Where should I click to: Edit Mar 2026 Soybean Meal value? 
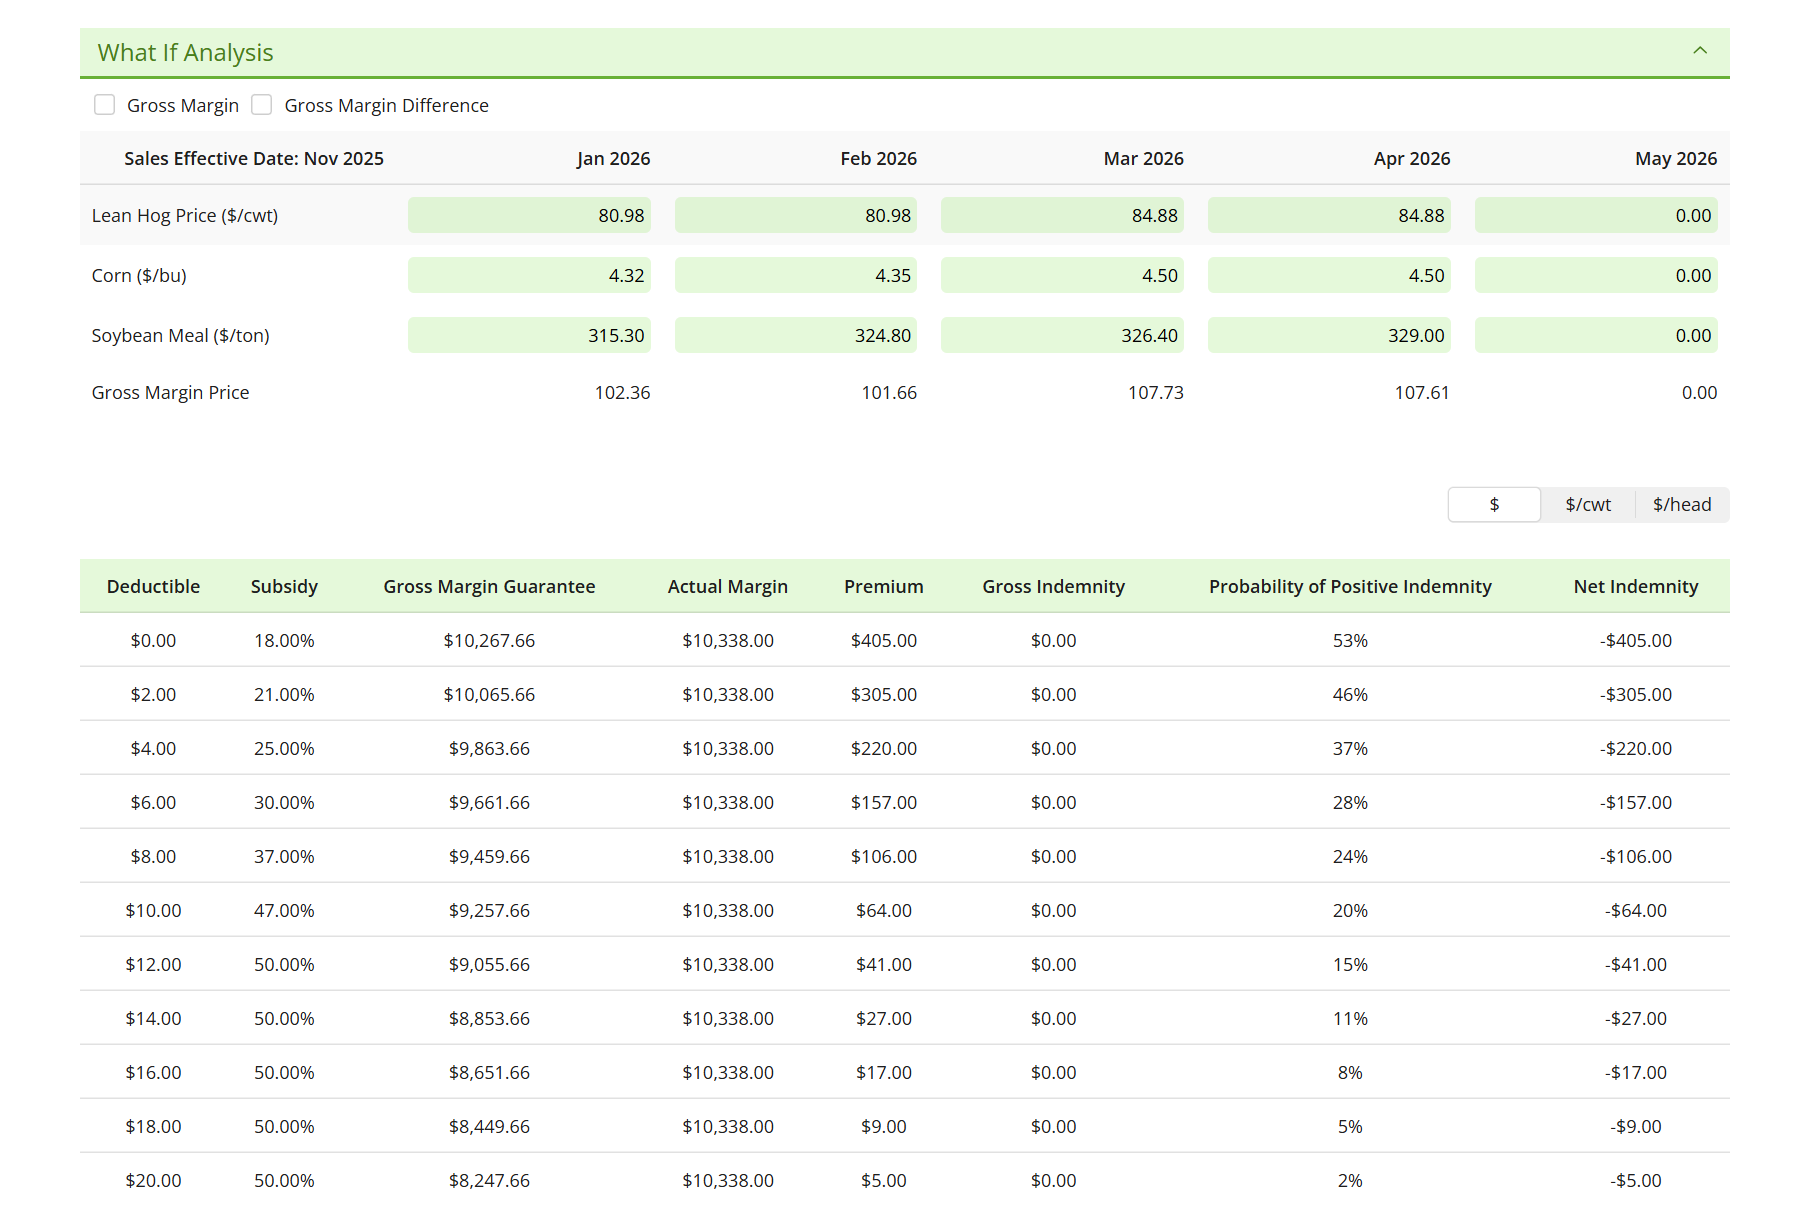pos(1062,336)
